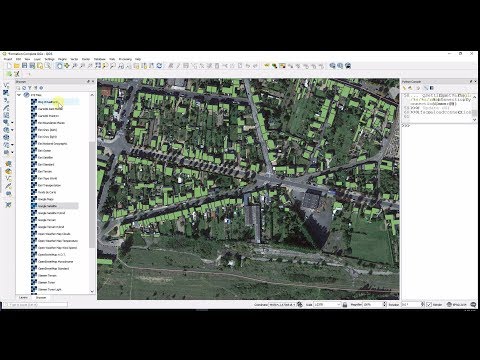This screenshot has width=480, height=360.
Task: Open the Plugins menu
Action: (x=62, y=59)
